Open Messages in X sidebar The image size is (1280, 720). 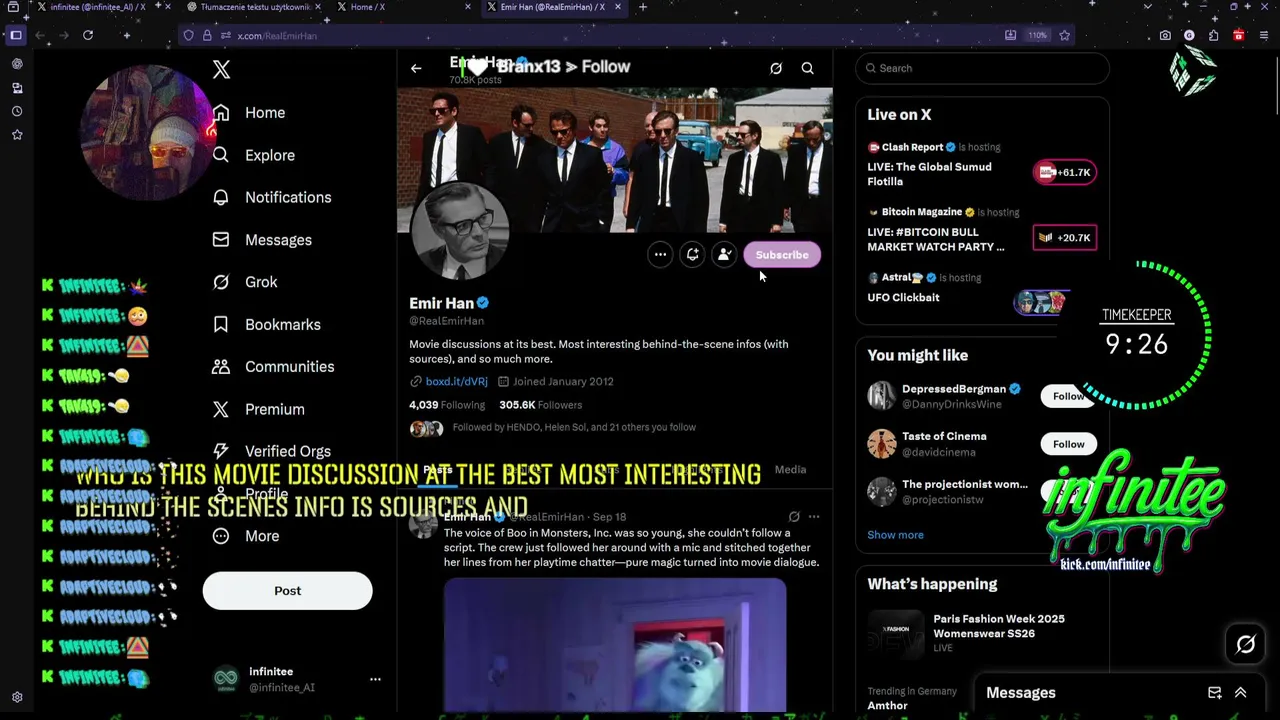tap(262, 240)
